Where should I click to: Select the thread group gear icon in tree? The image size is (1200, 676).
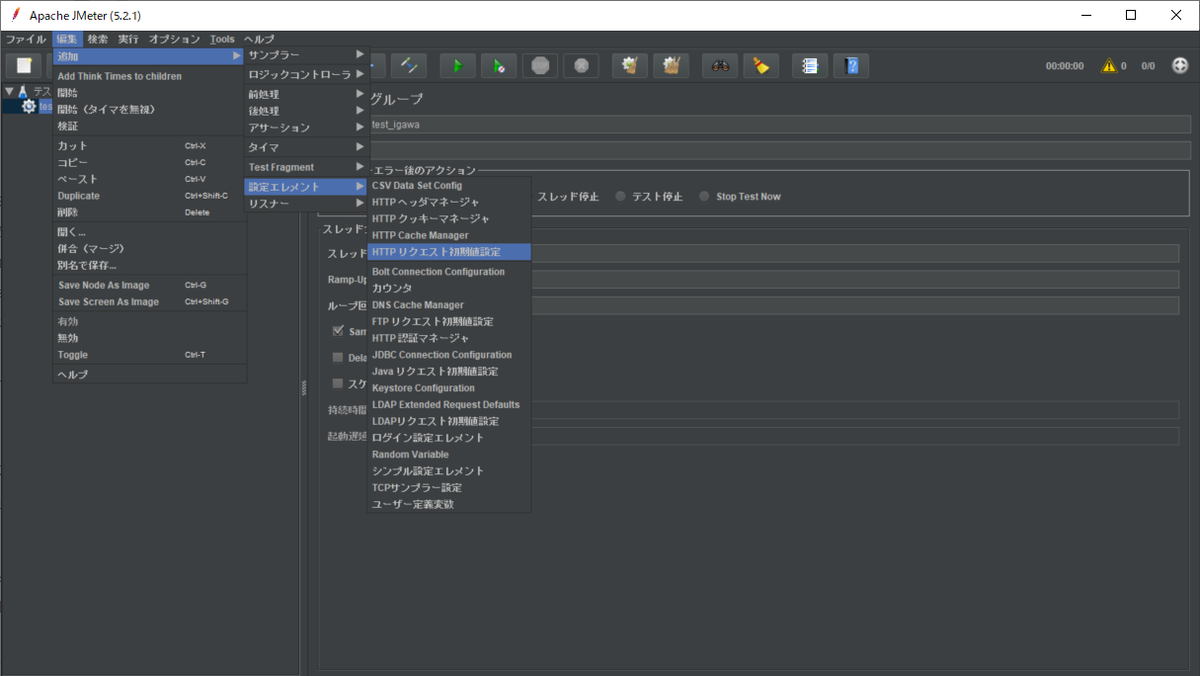pos(29,106)
